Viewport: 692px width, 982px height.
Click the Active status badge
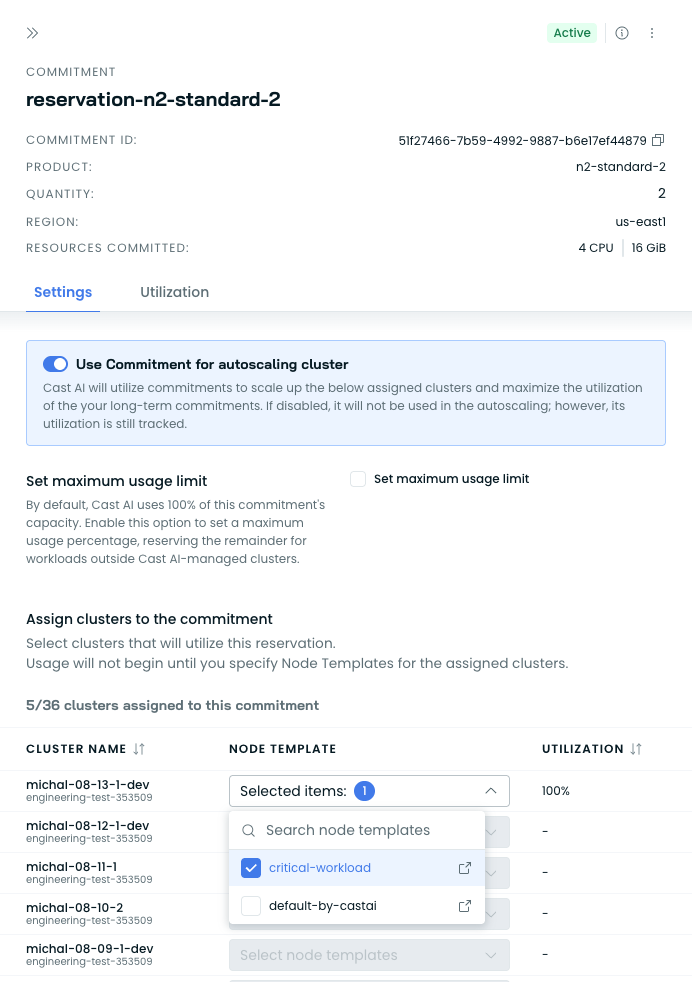tap(572, 33)
